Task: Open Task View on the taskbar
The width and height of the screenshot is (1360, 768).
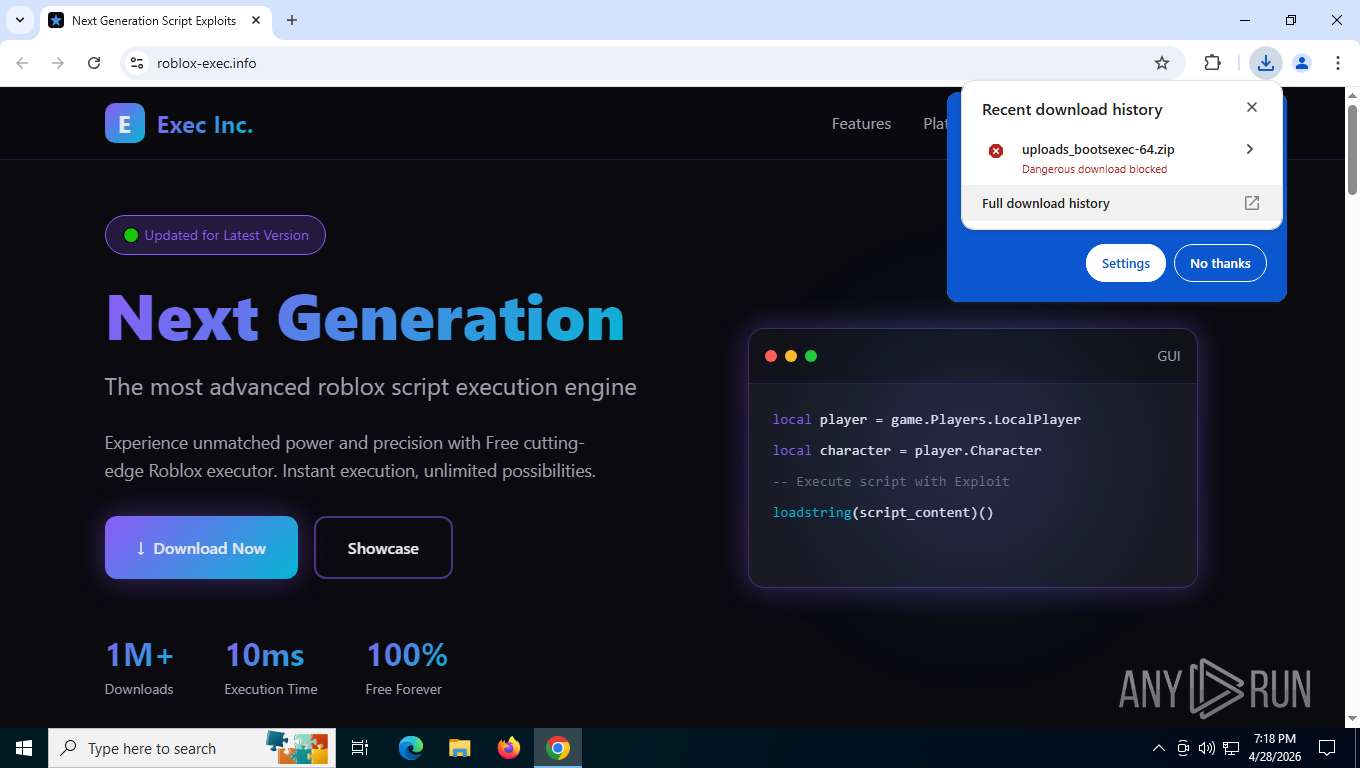Action: pyautogui.click(x=360, y=748)
